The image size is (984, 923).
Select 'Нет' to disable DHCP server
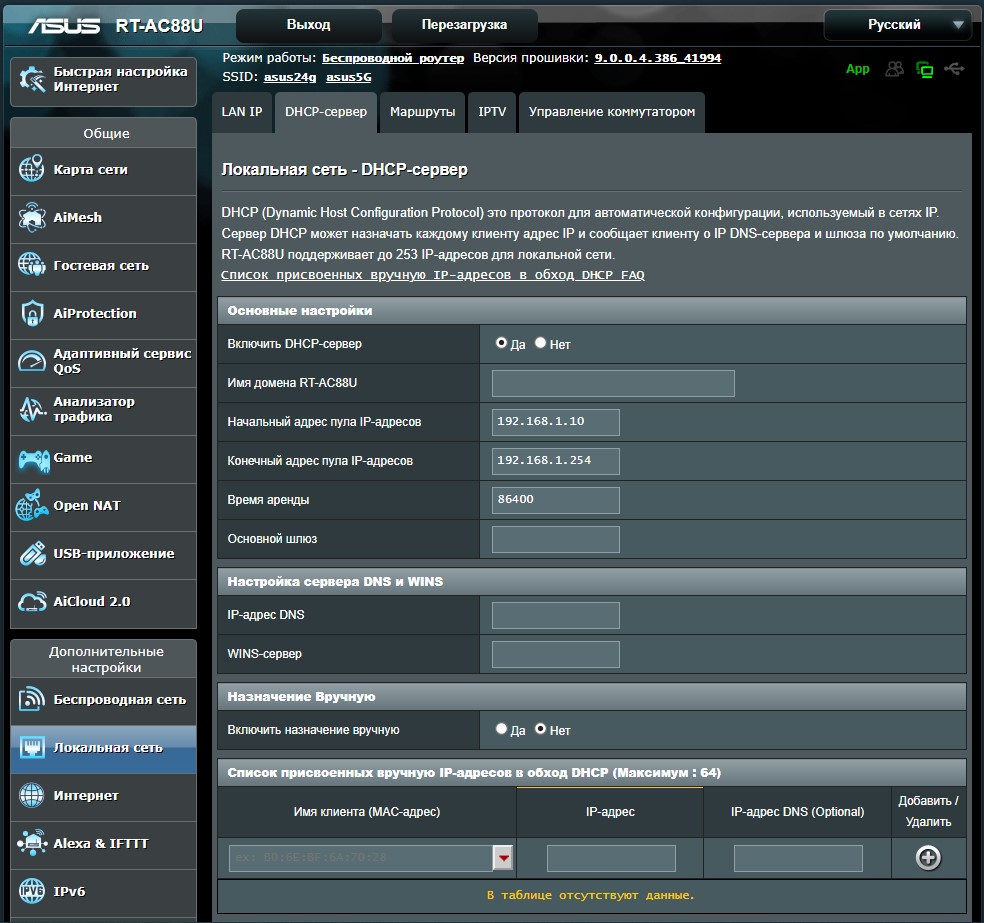click(541, 343)
